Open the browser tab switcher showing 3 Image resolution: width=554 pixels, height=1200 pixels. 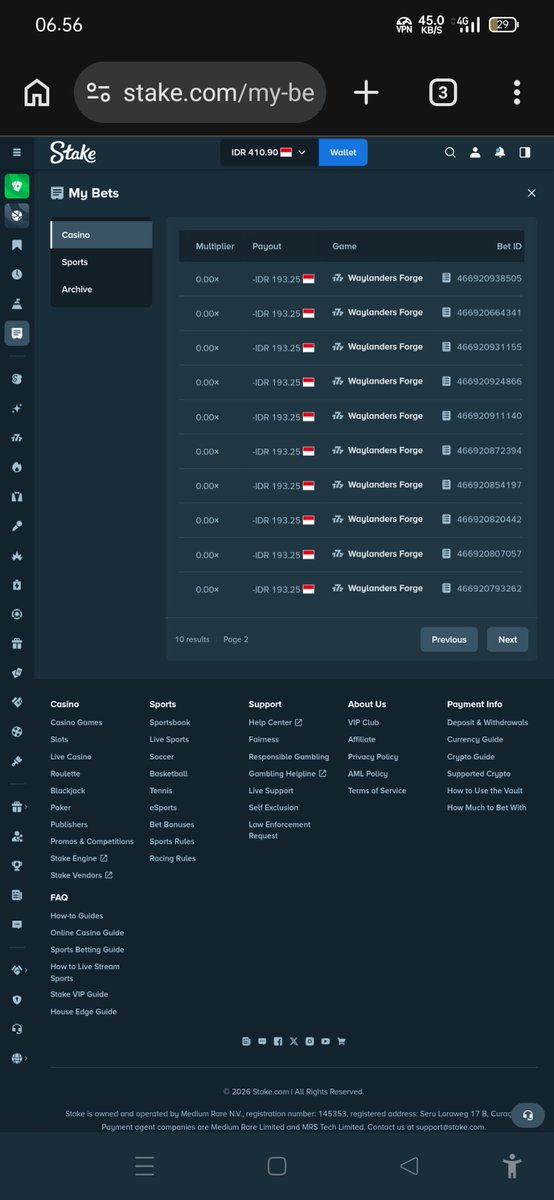(x=442, y=93)
